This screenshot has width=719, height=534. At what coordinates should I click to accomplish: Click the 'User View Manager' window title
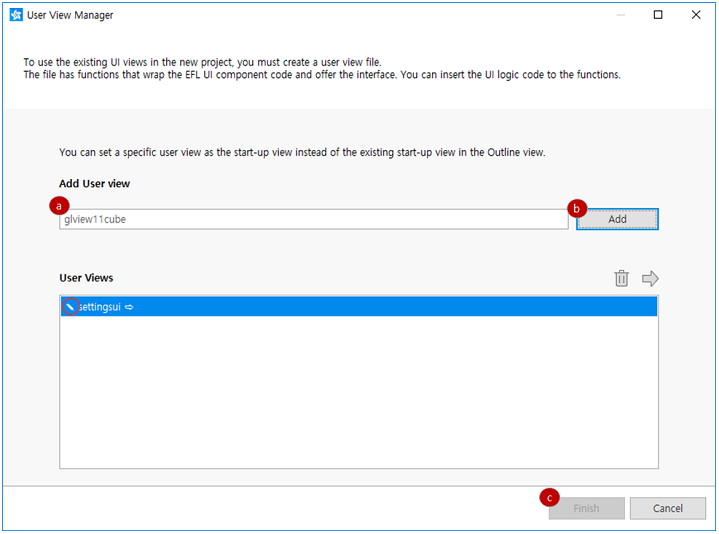pos(70,15)
